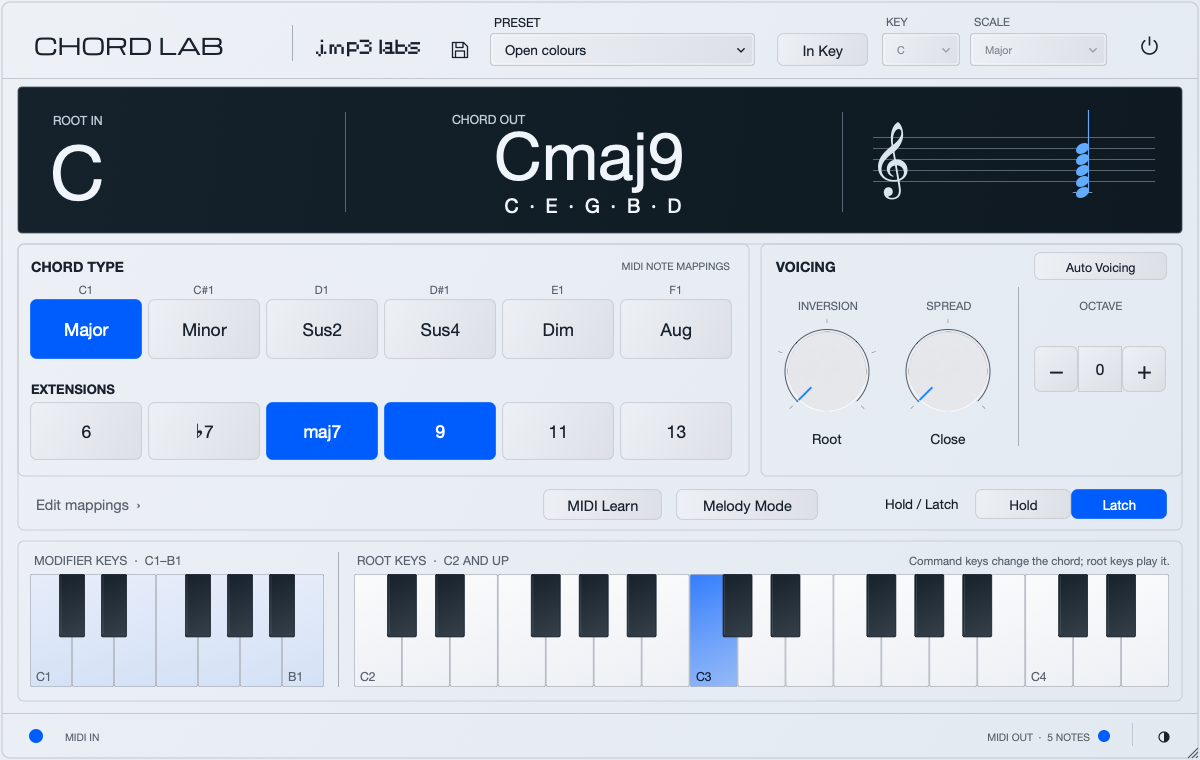Disable the maj7 extension
Image resolution: width=1200 pixels, height=760 pixels.
322,431
